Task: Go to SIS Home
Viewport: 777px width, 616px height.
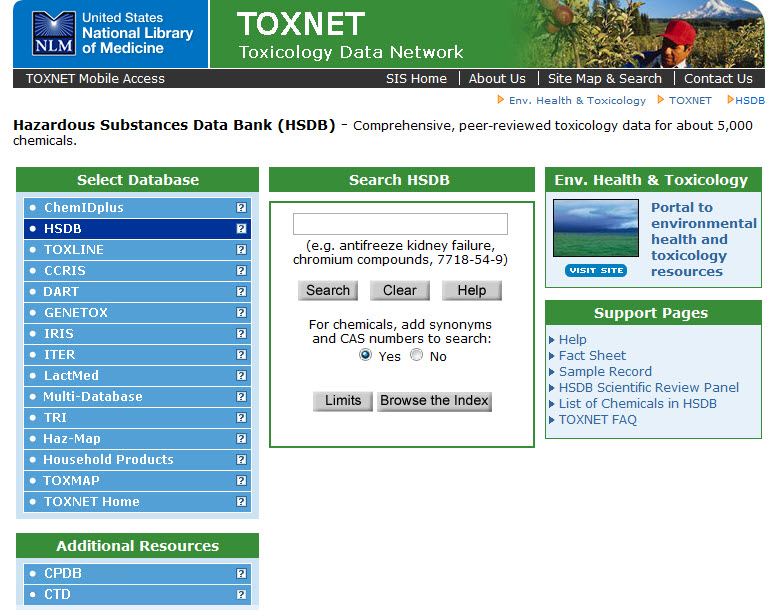Action: click(416, 79)
